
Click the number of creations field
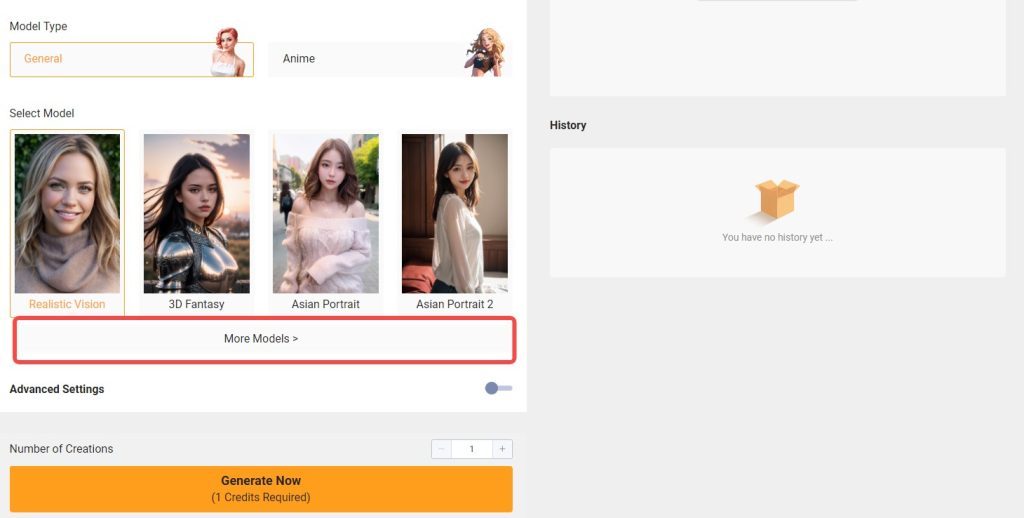472,449
